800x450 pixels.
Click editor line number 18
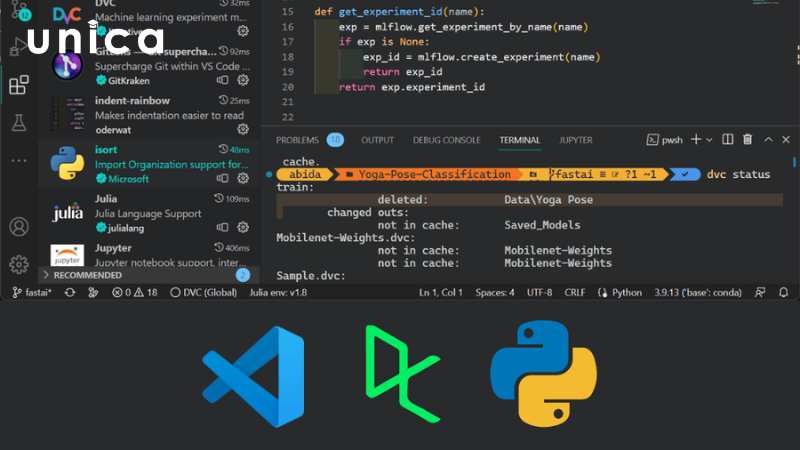[288, 57]
